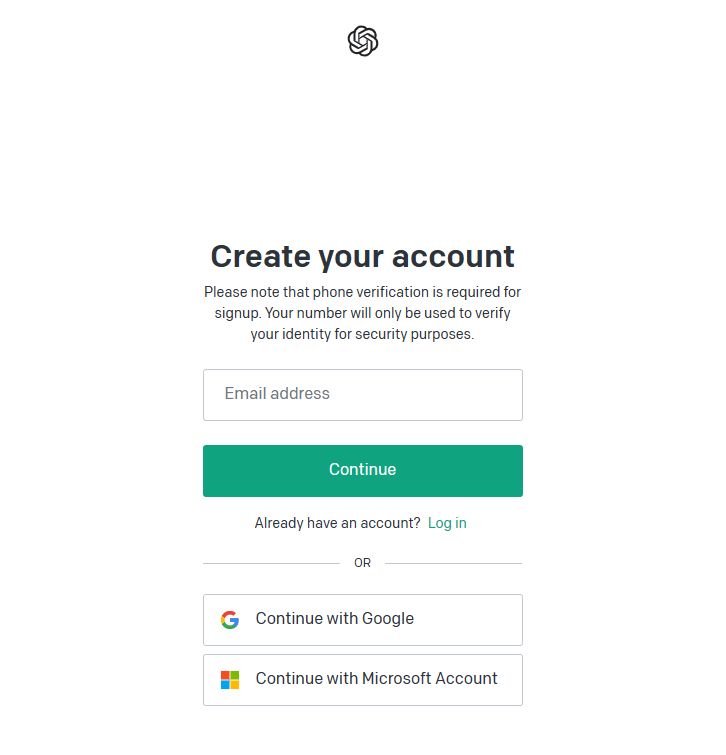This screenshot has height=755, width=726.
Task: Click the Microsoft four-square logo icon
Action: click(230, 680)
